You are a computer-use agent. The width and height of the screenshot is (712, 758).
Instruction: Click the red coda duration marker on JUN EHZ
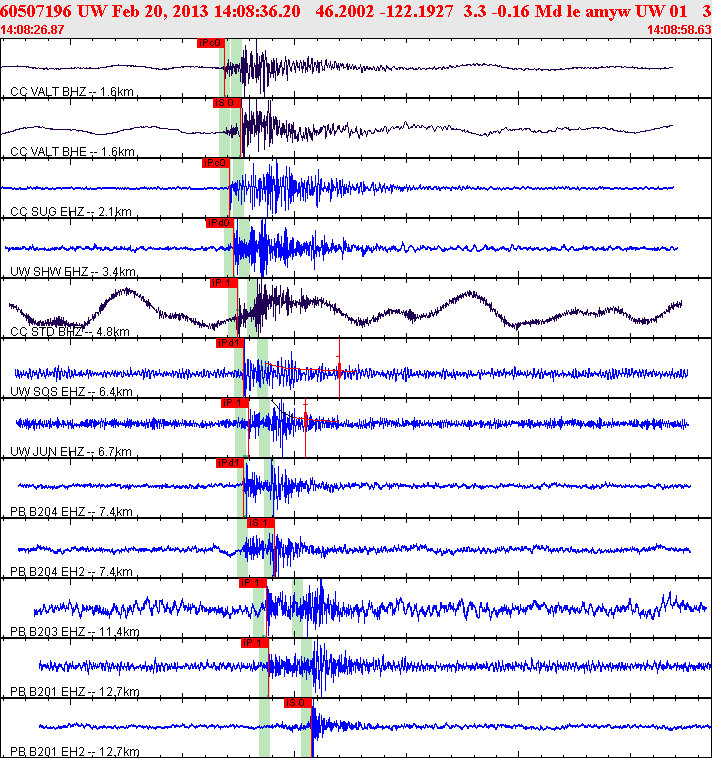coord(305,428)
